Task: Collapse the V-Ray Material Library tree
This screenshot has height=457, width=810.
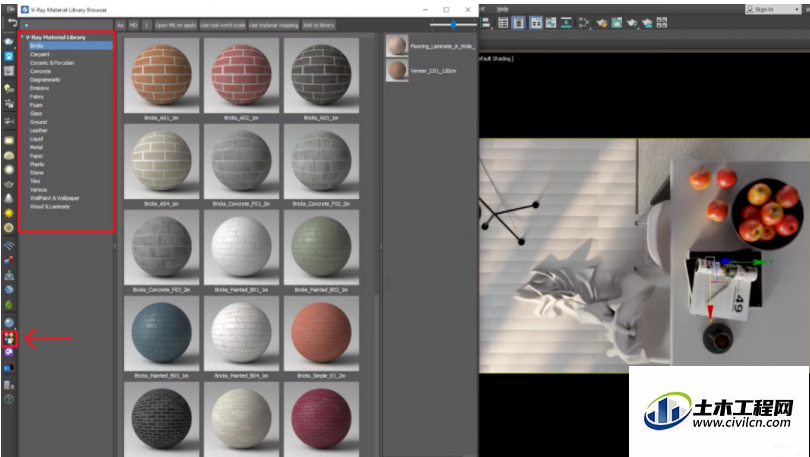Action: (22, 37)
